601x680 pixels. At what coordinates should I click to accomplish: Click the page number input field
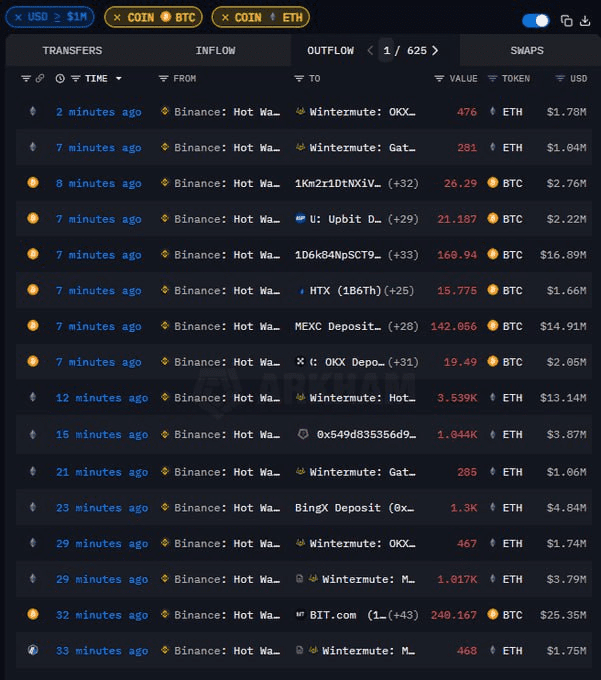click(x=387, y=50)
